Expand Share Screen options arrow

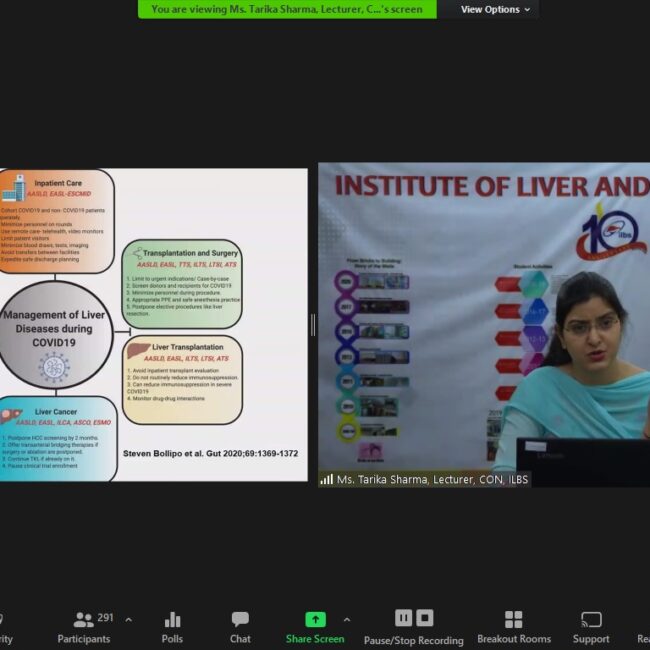coord(347,620)
